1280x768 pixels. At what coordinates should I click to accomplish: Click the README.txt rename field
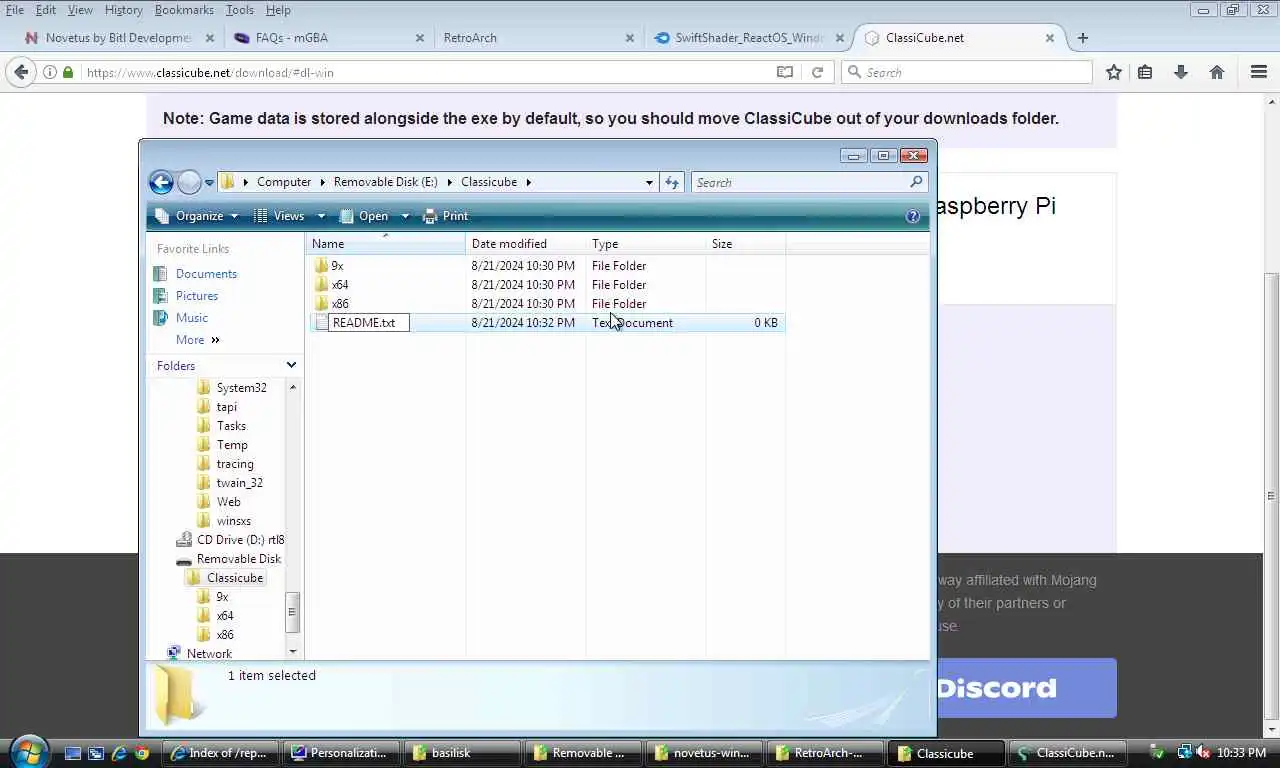pos(368,323)
